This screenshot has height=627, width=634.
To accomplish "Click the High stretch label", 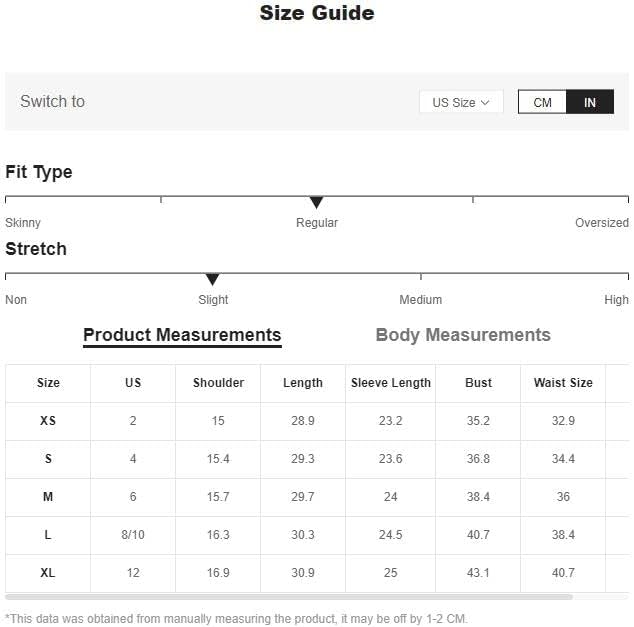I will click(x=616, y=300).
